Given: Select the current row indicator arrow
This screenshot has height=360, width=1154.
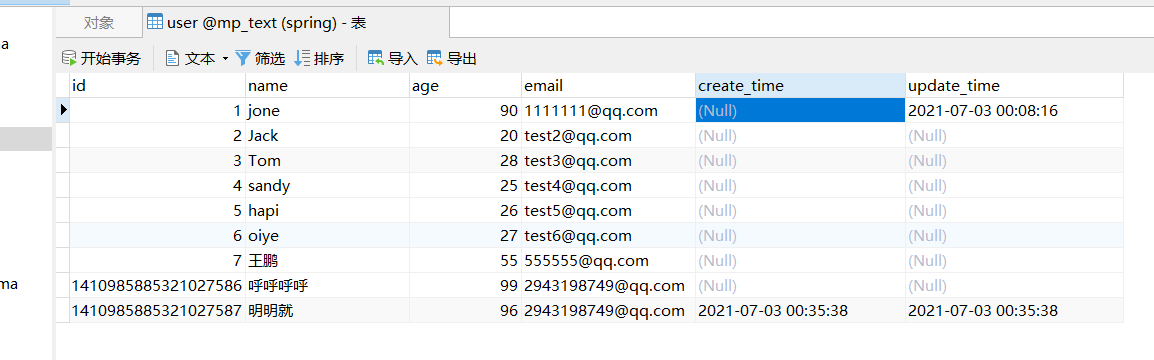Looking at the screenshot, I should click(63, 110).
